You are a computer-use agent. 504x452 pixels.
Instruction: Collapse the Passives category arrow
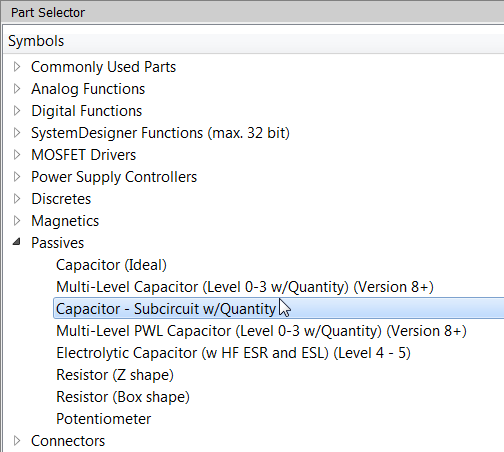(17, 242)
